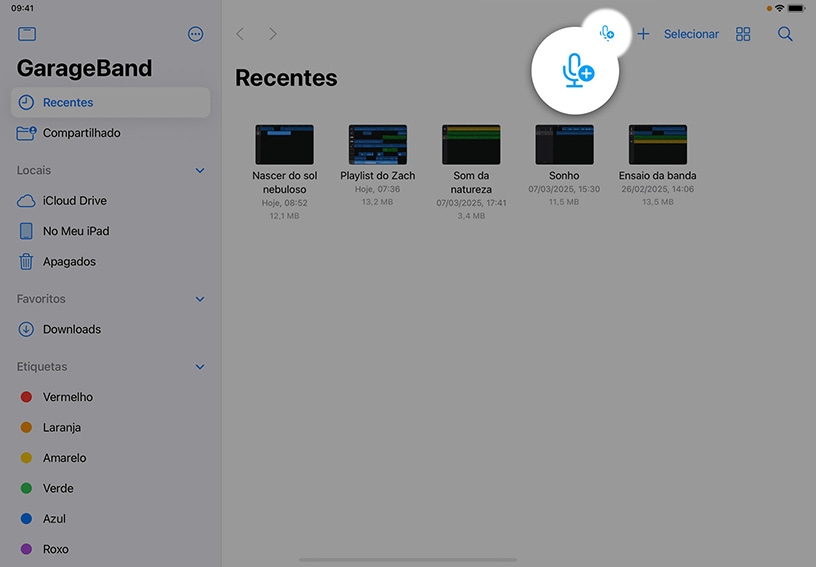Click the shared folder icon beside Compartilhado

click(26, 133)
